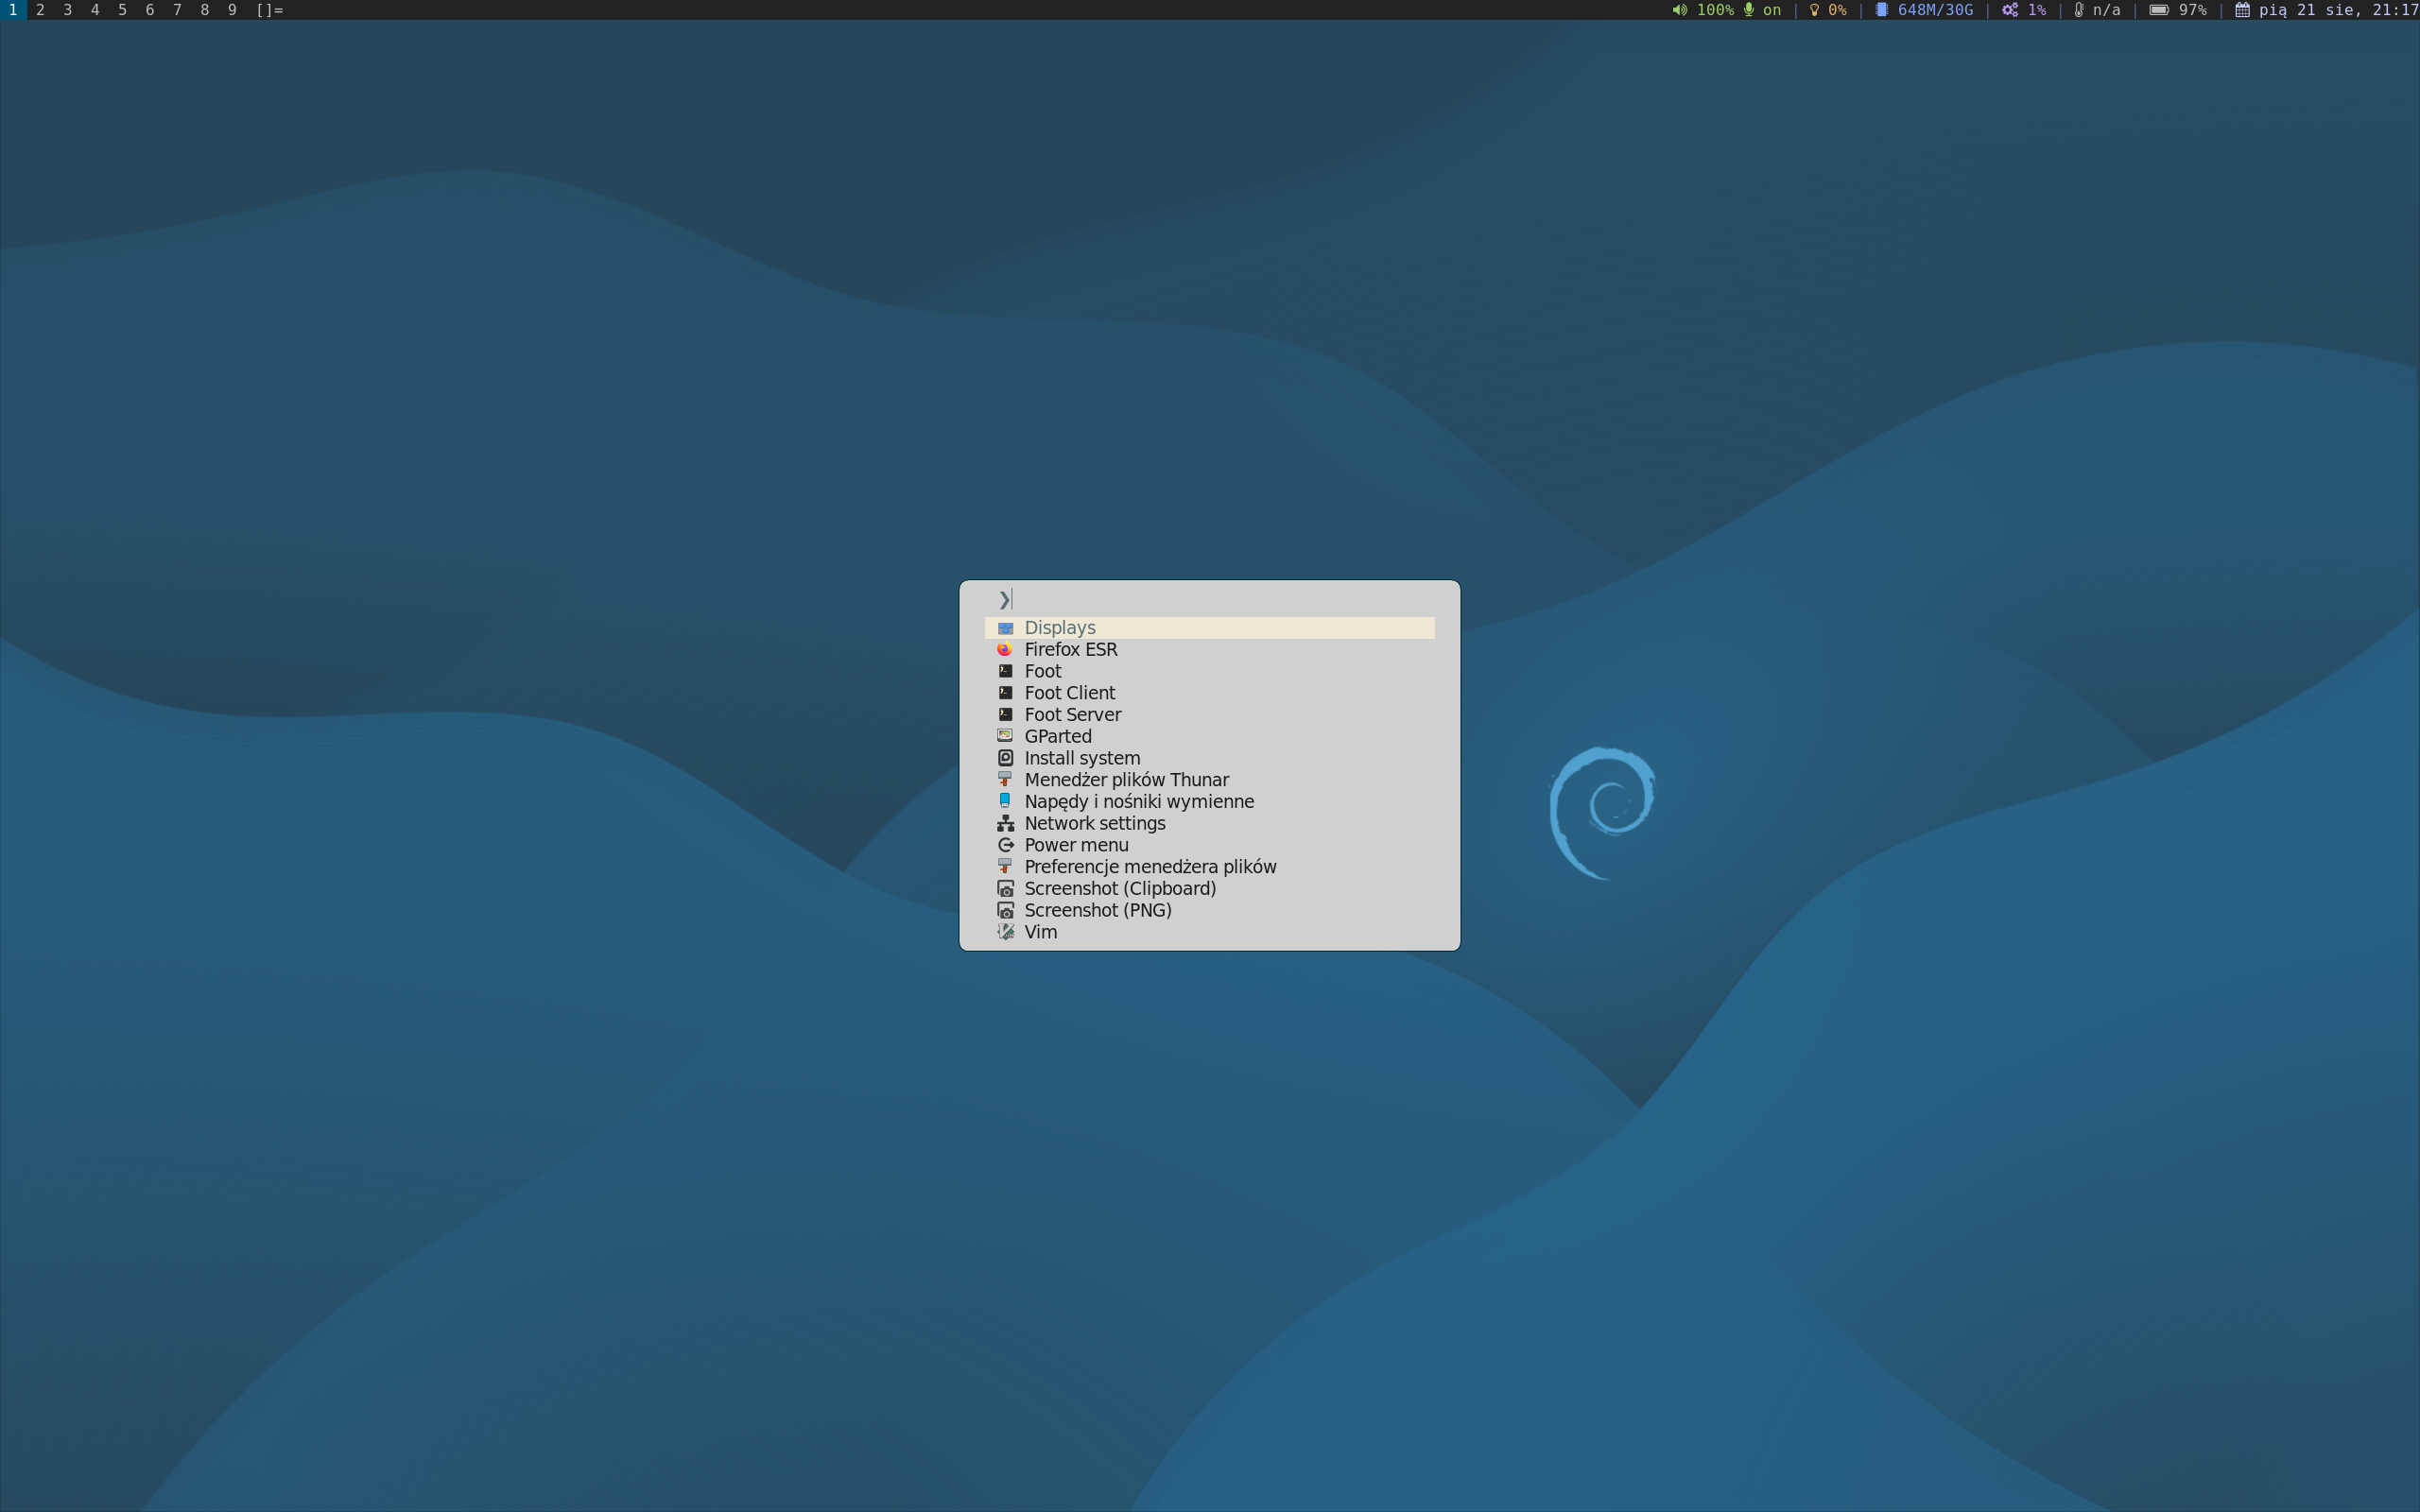
Task: Click the Network settings icon
Action: tap(1005, 823)
